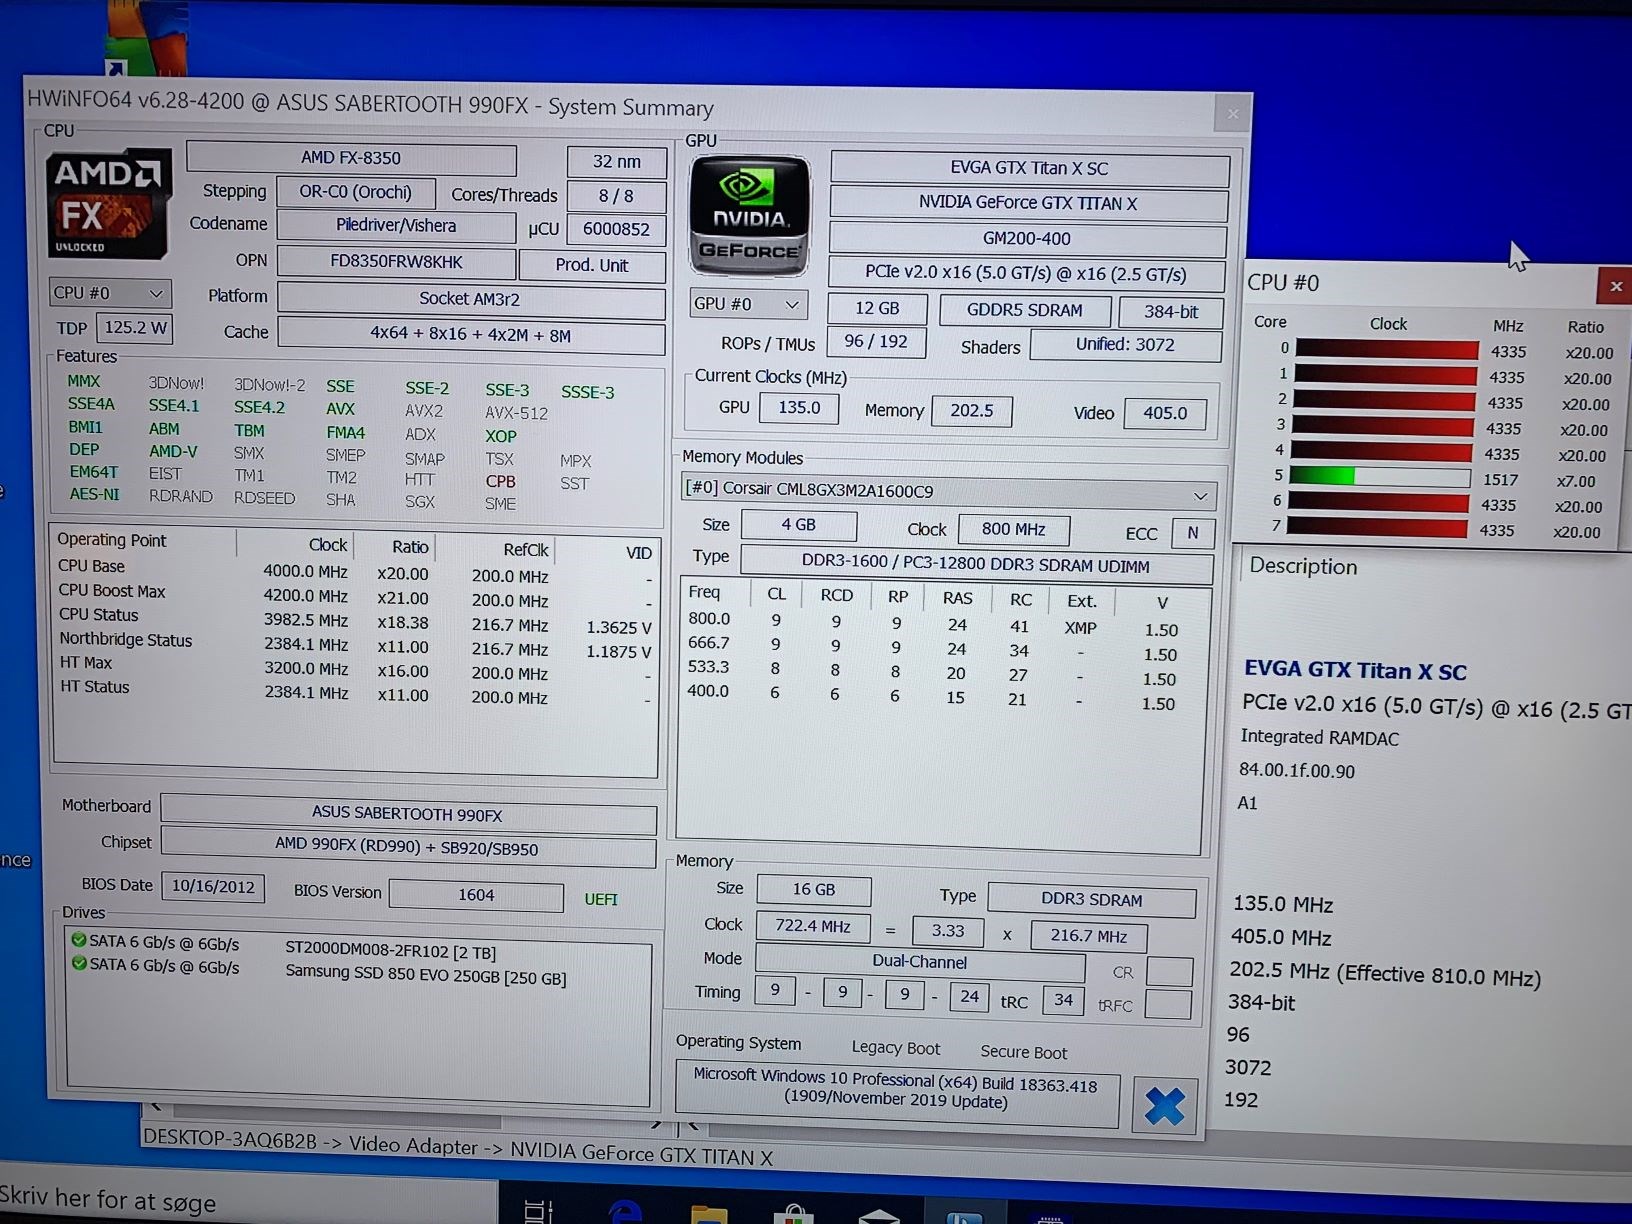Image resolution: width=1632 pixels, height=1224 pixels.
Task: Click the CPU Status operating point row
Action: click(355, 621)
